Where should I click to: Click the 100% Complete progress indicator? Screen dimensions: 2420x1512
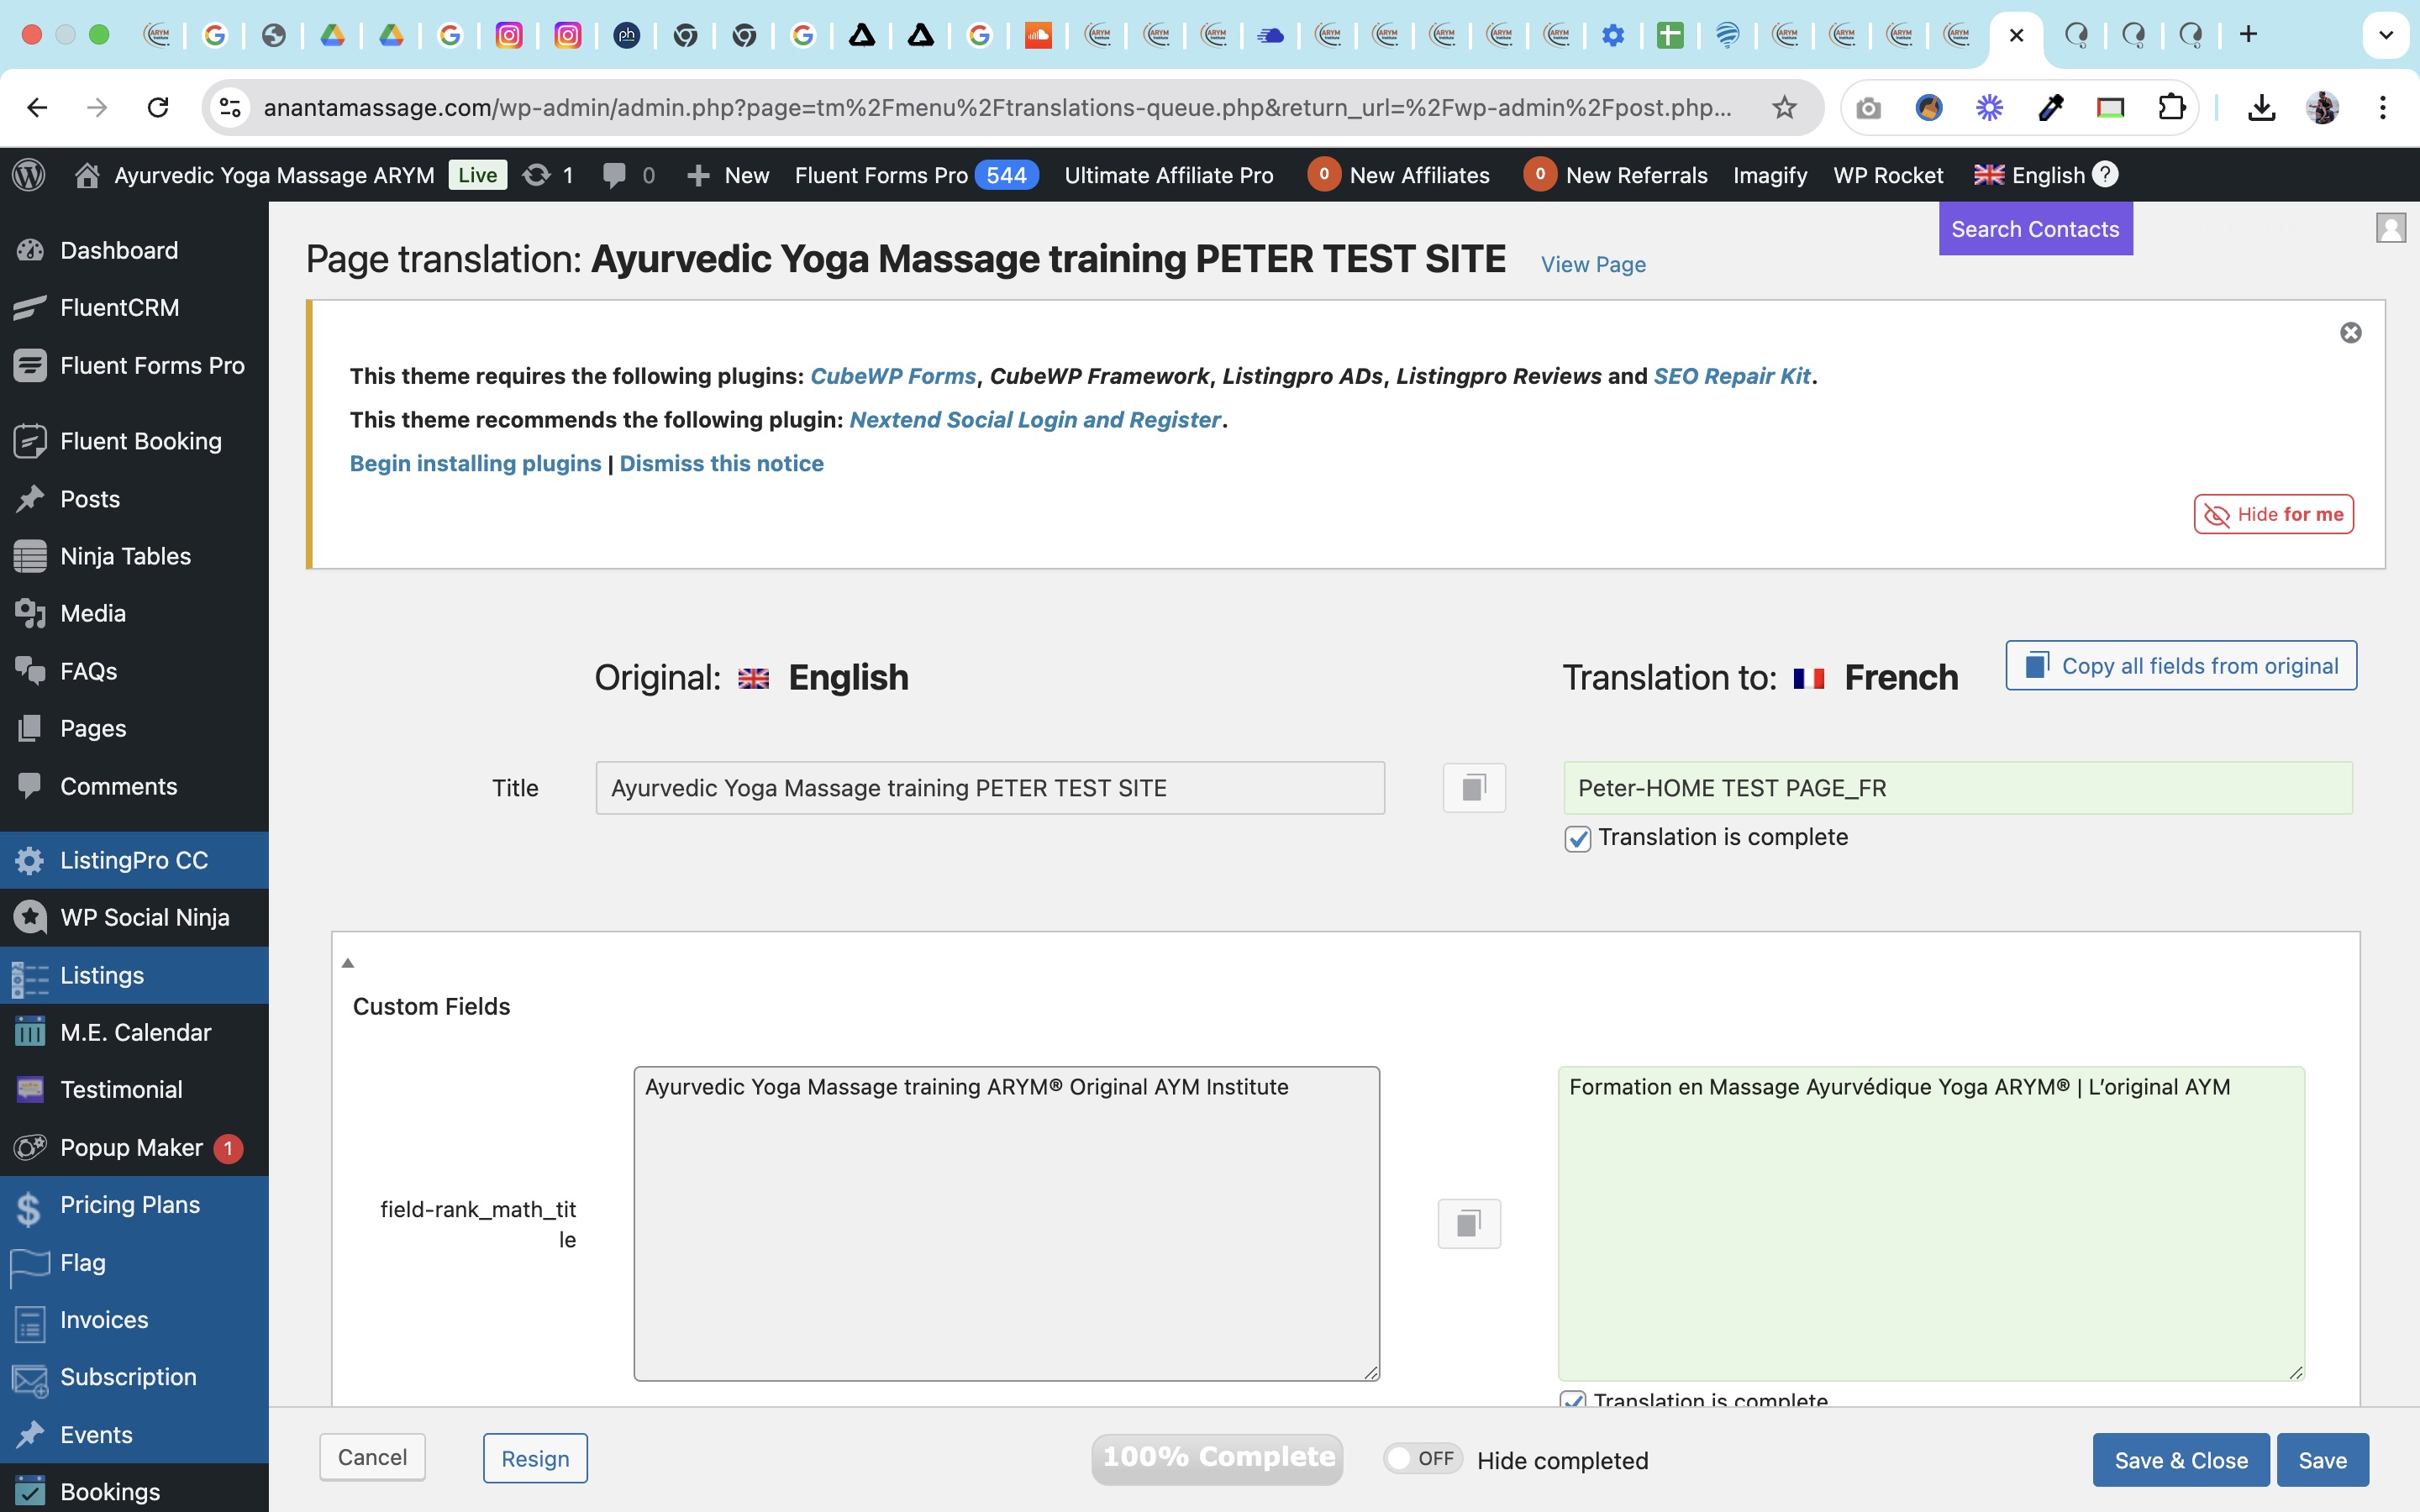coord(1217,1458)
